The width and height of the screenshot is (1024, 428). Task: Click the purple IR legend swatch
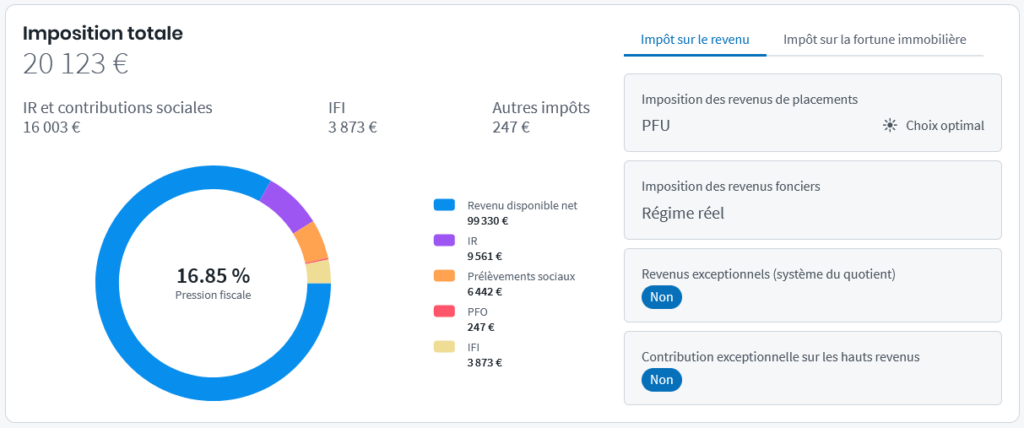445,240
